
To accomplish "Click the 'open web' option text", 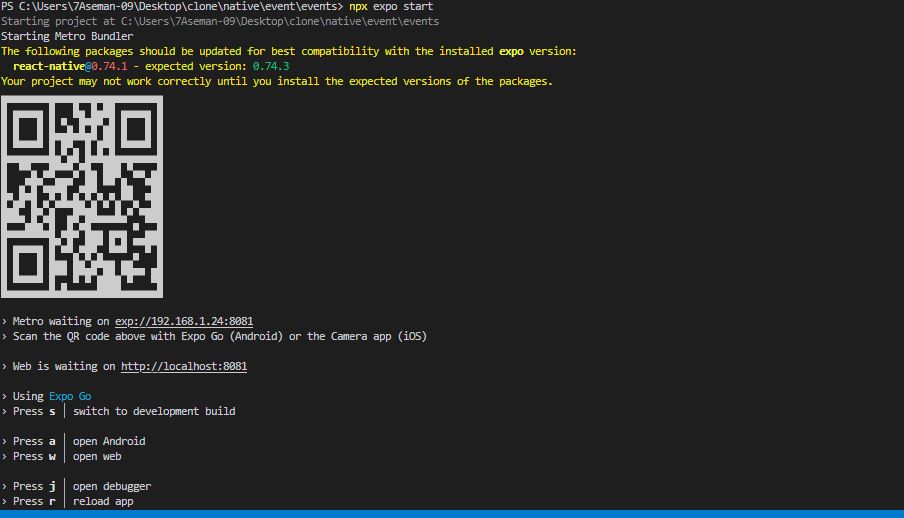I will point(97,456).
